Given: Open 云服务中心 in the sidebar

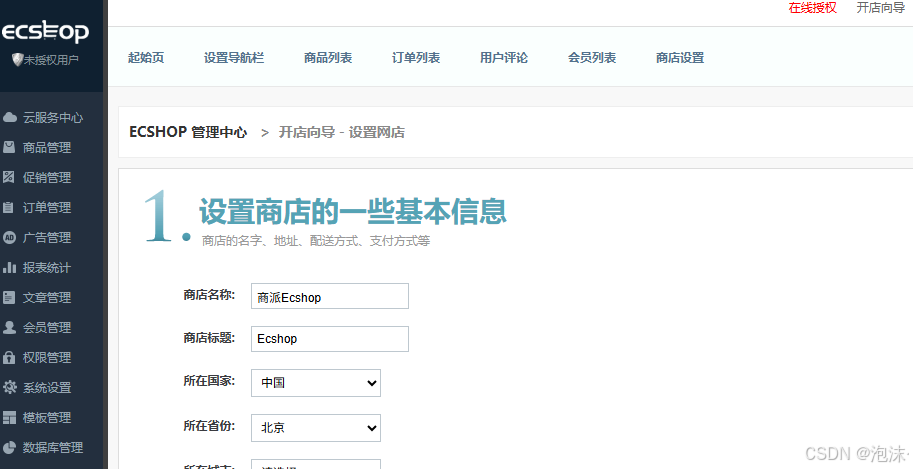Looking at the screenshot, I should [51, 118].
